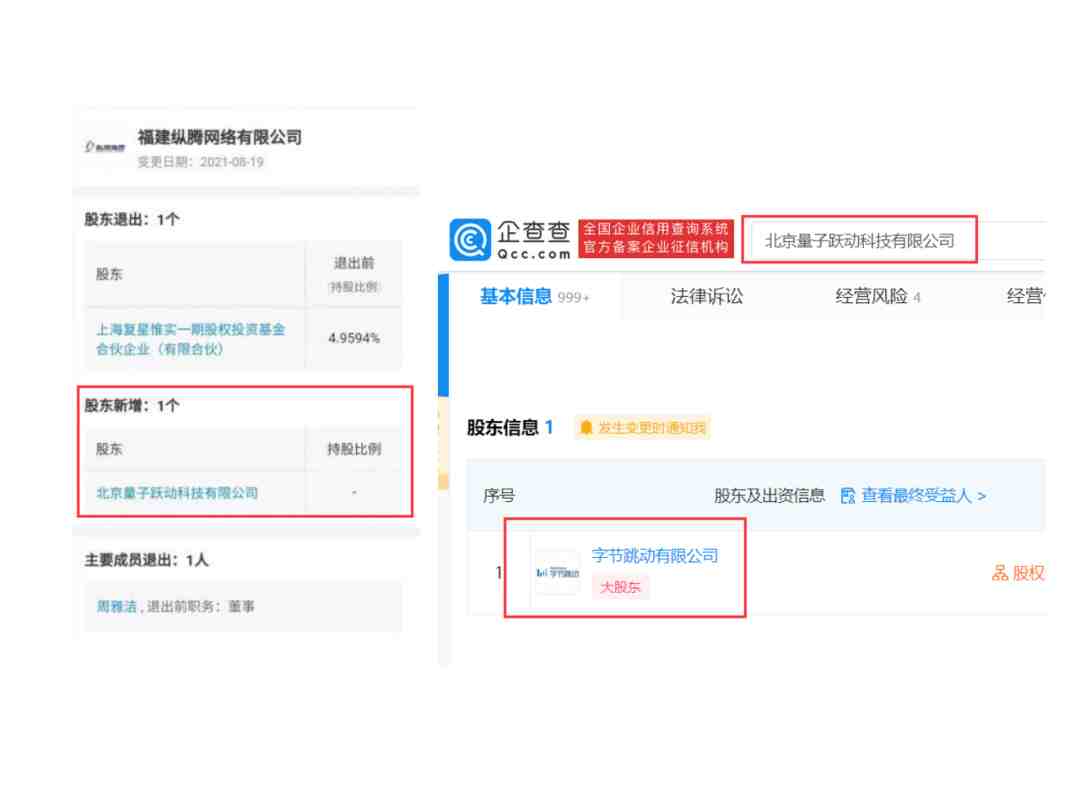This screenshot has height=810, width=1080.
Task: Click the 股东退出: 1个 heading
Action: [132, 220]
